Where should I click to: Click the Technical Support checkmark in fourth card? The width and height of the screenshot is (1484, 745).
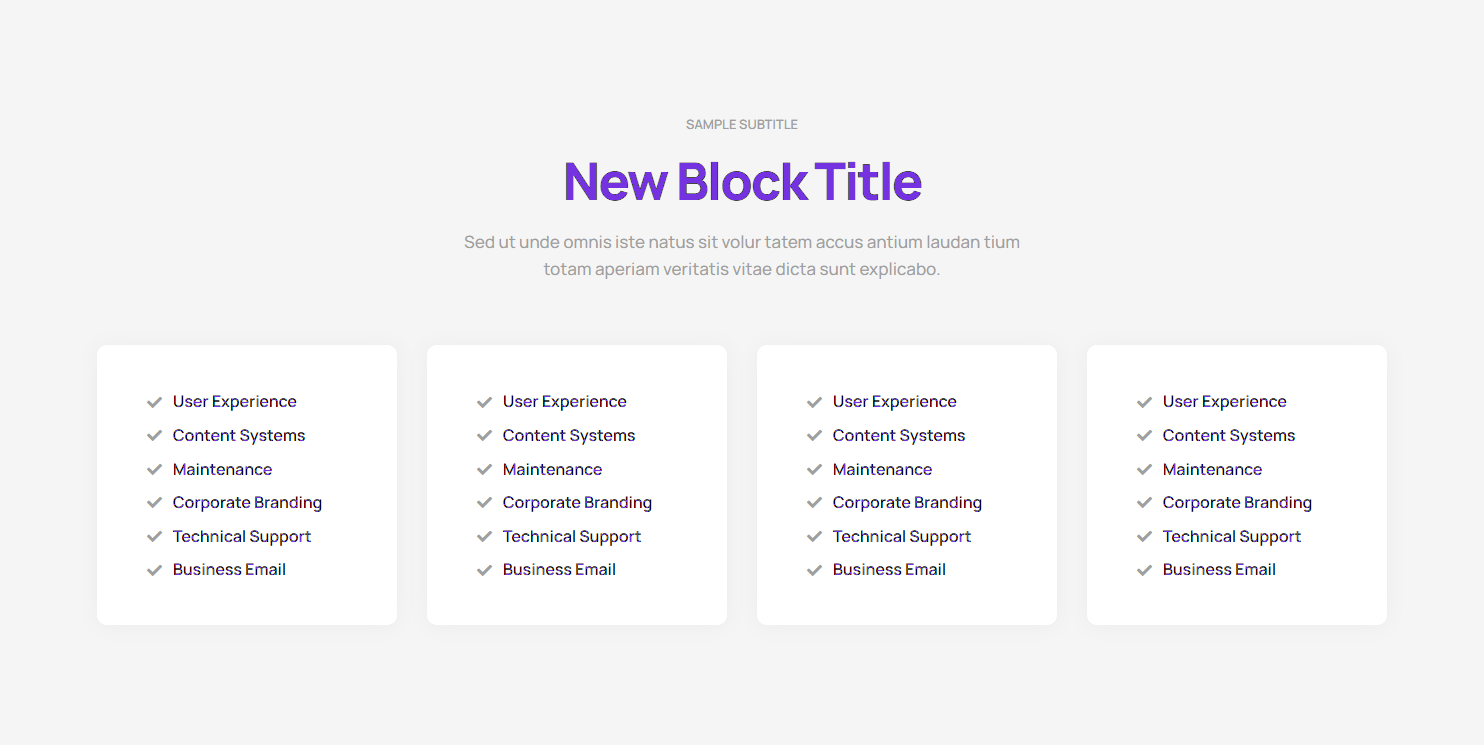[x=1144, y=537]
